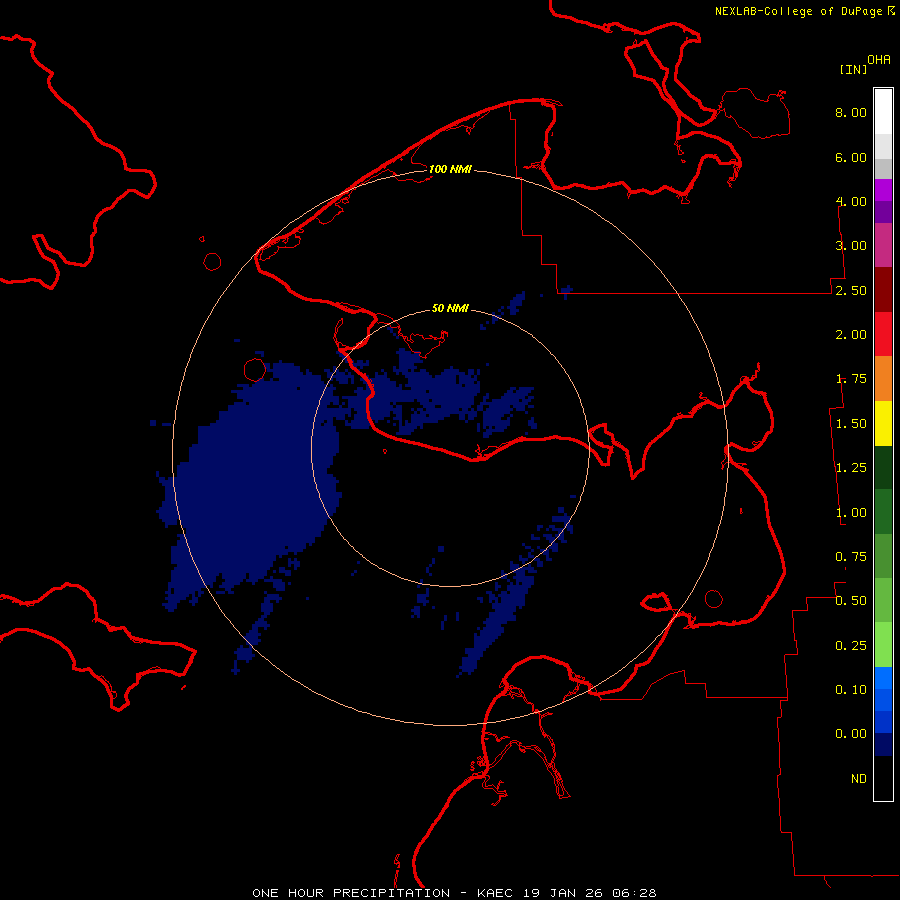The image size is (900, 900).
Task: Select the 0.10 legend value
Action: pyautogui.click(x=851, y=690)
